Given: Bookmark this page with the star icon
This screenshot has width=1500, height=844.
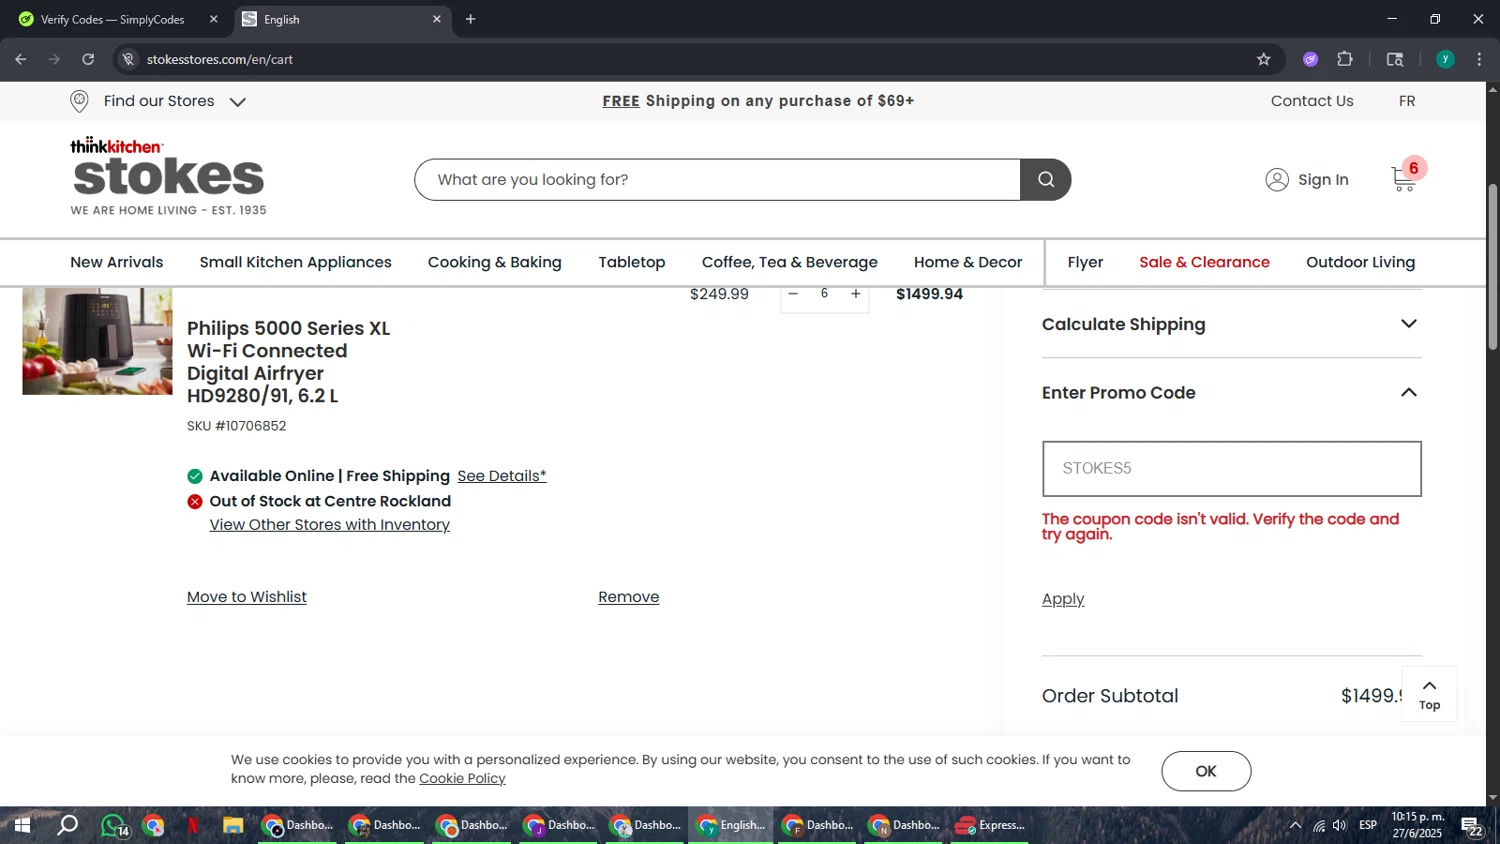Looking at the screenshot, I should click(x=1264, y=60).
